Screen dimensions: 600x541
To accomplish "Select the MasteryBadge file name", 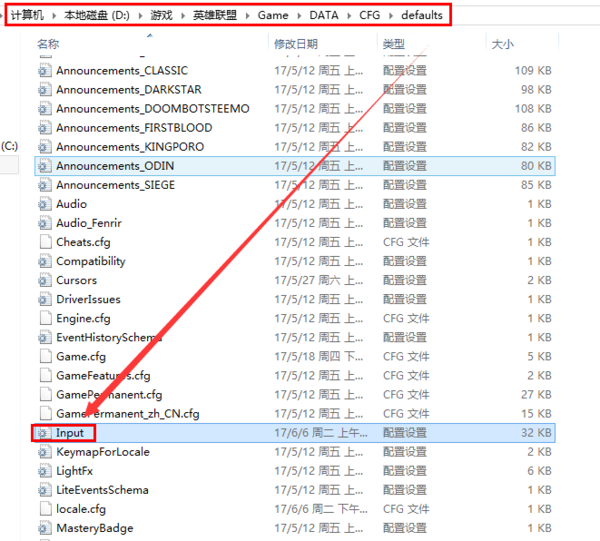I will [95, 528].
